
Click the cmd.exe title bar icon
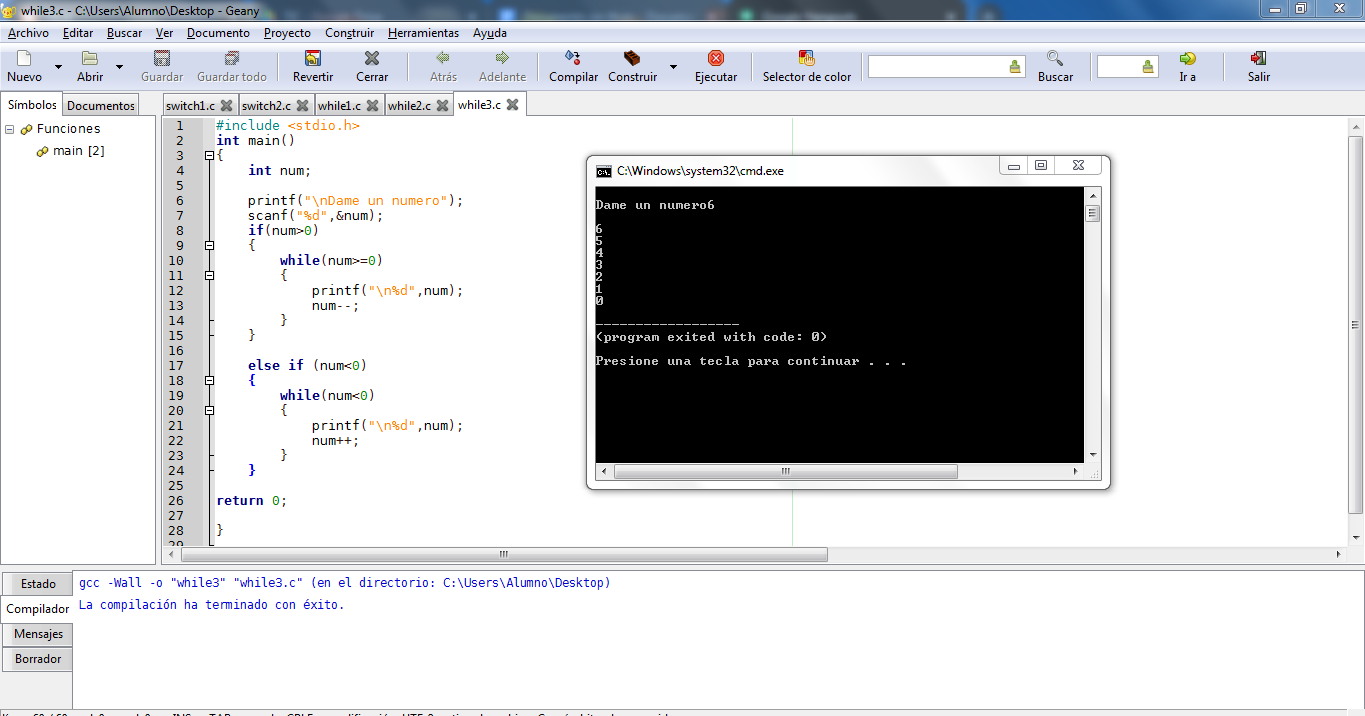603,171
